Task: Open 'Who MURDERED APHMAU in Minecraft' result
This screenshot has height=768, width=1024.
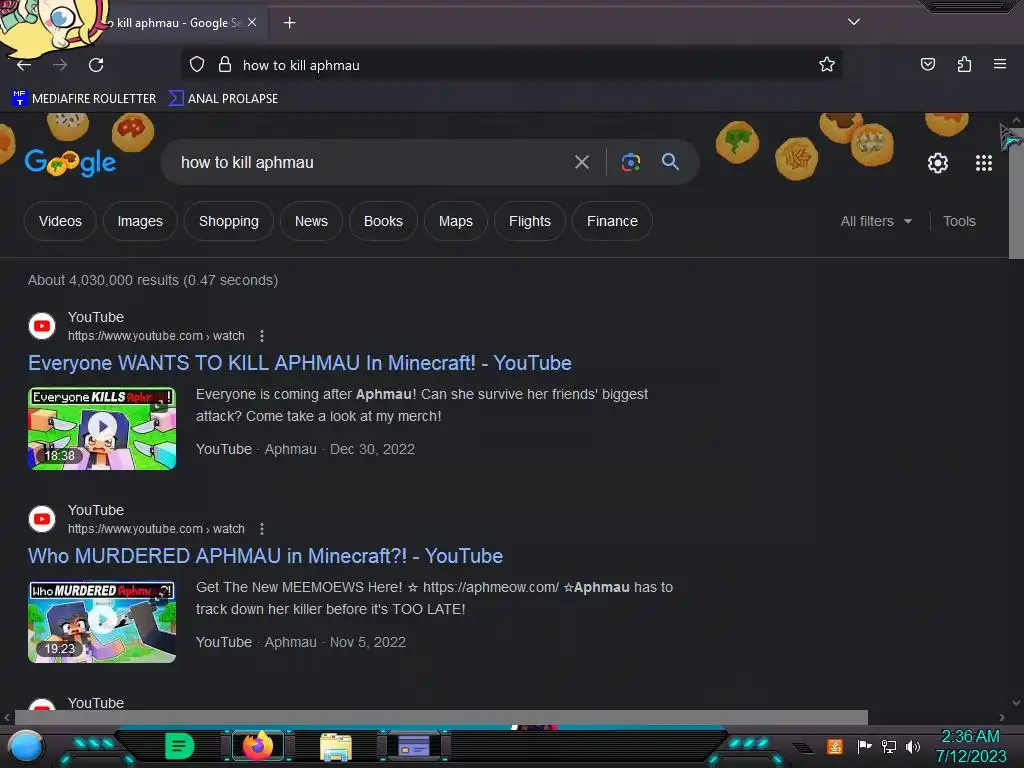Action: [x=265, y=556]
